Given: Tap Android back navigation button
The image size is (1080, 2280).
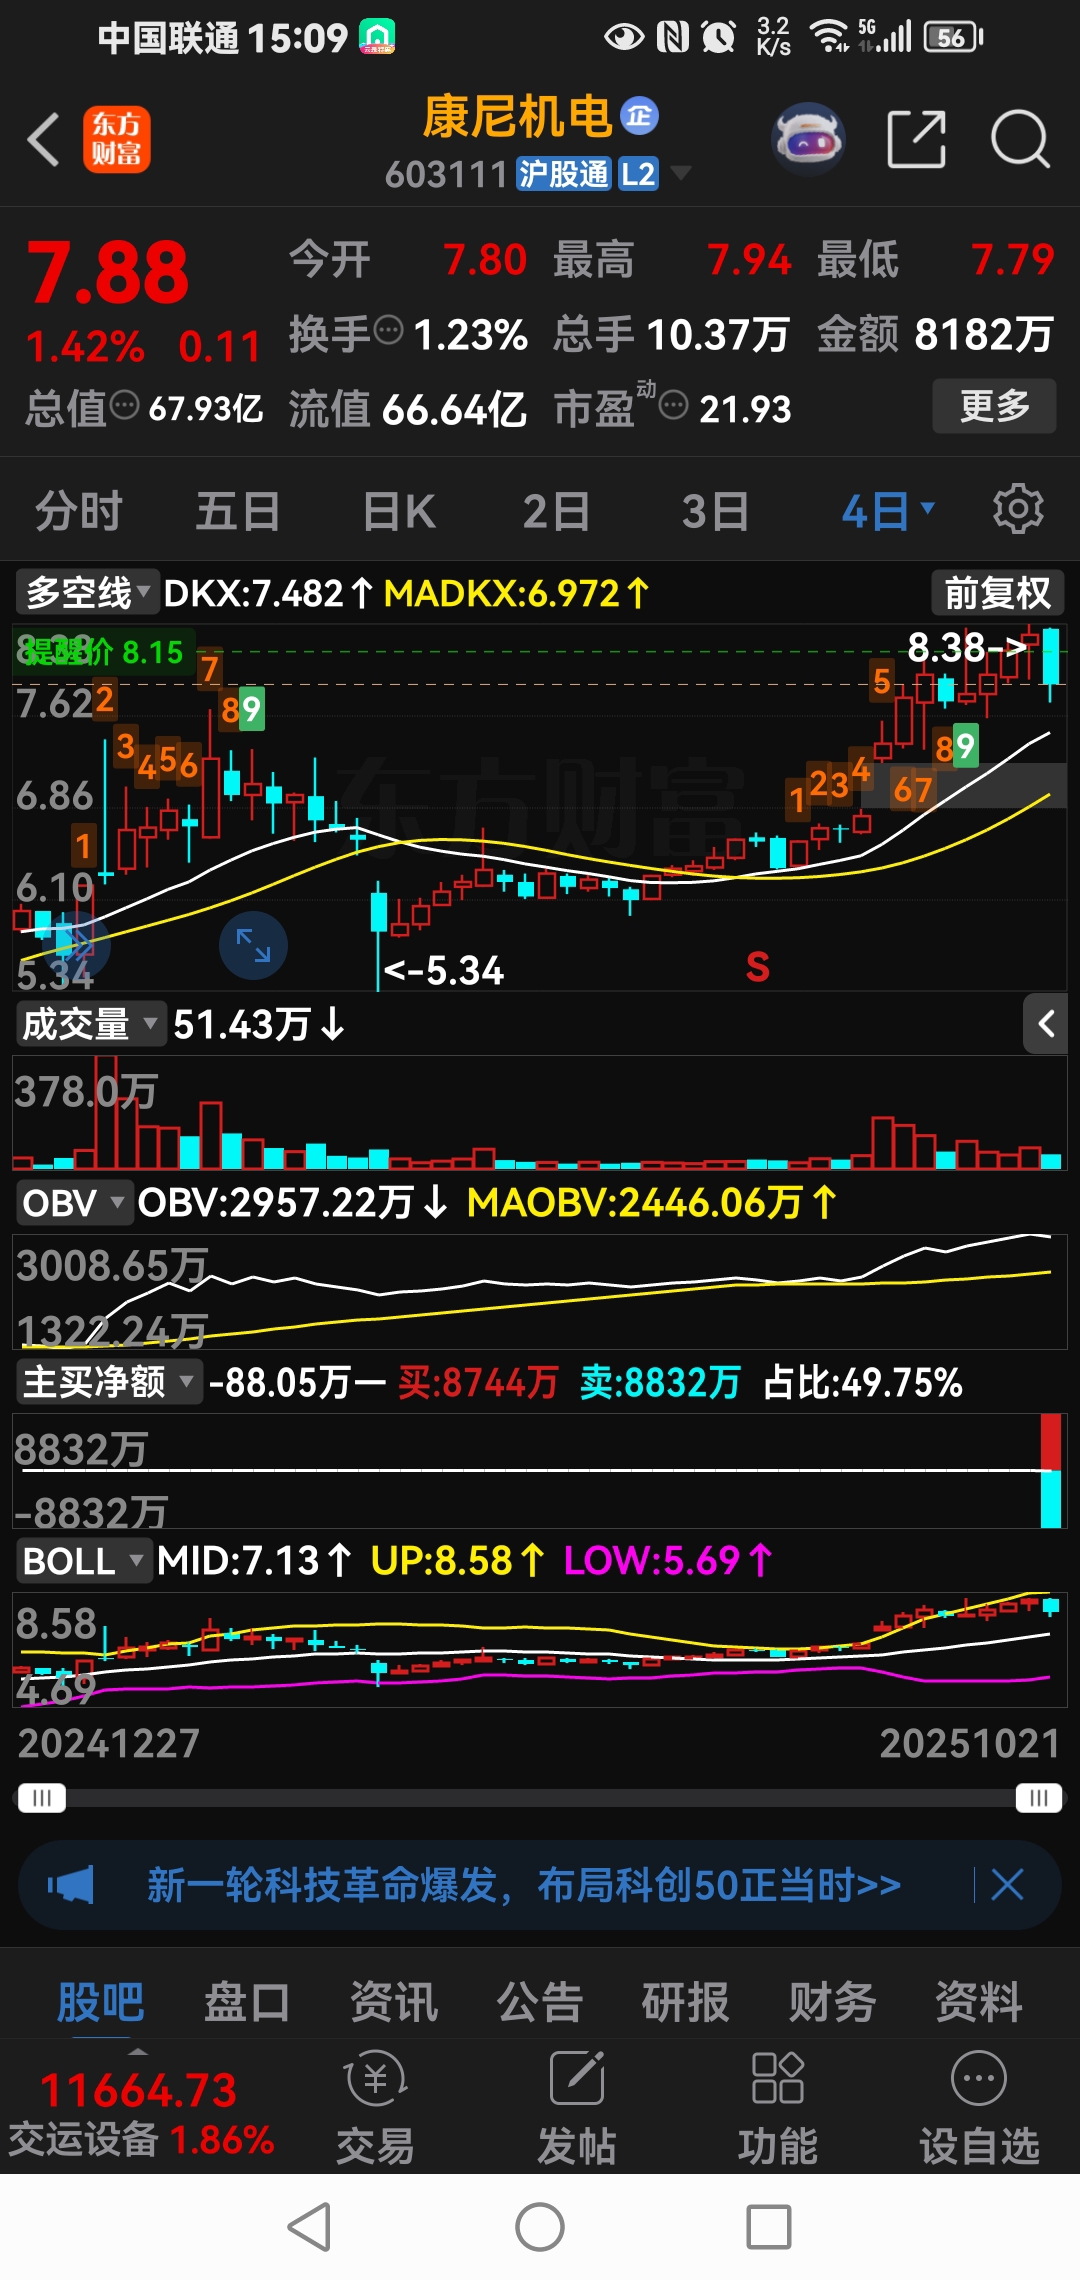Looking at the screenshot, I should [310, 2227].
